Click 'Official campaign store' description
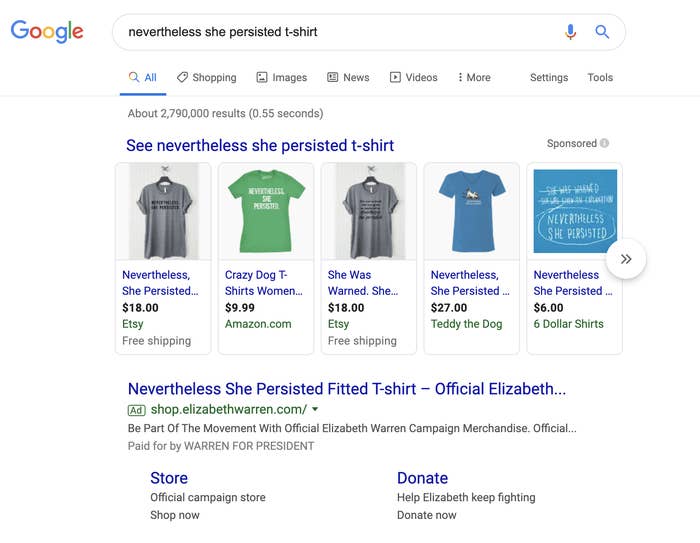The width and height of the screenshot is (700, 543). [208, 497]
